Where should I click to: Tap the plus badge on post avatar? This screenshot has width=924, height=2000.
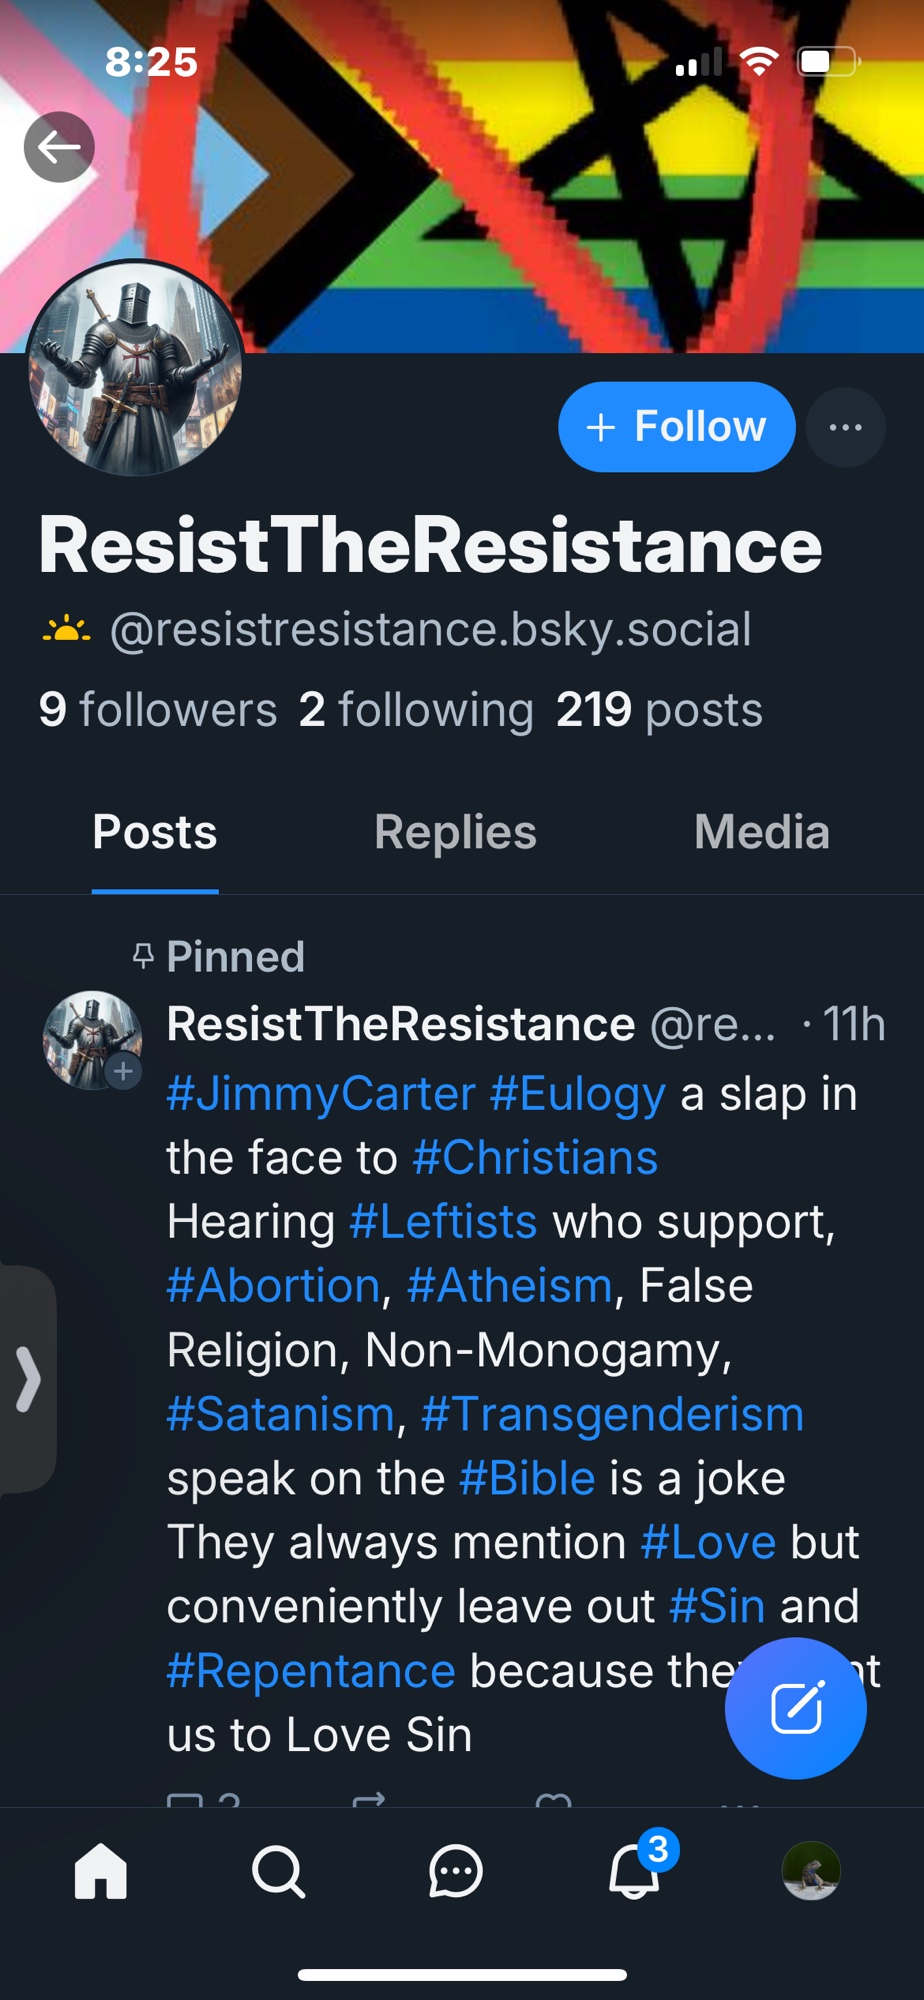[x=123, y=1072]
